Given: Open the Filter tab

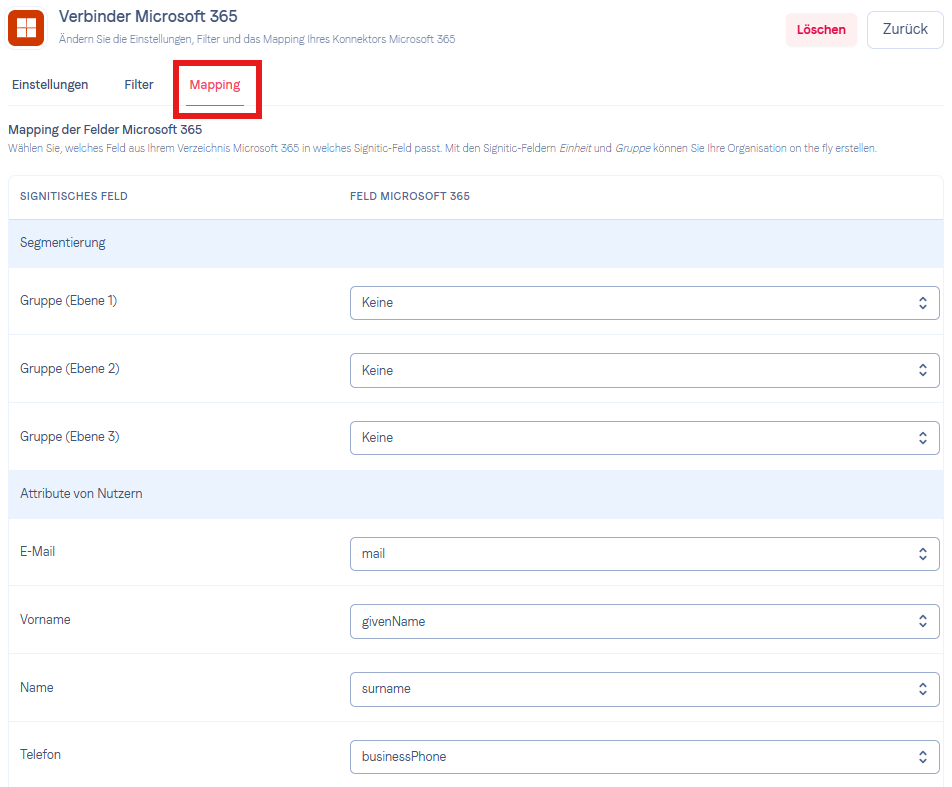Looking at the screenshot, I should tap(138, 84).
